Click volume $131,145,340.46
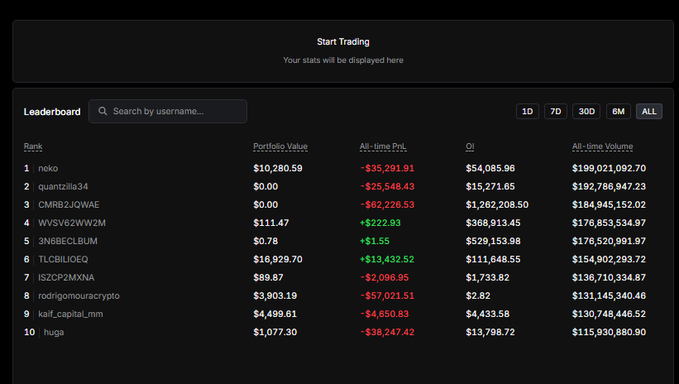The height and width of the screenshot is (384, 679). 609,296
